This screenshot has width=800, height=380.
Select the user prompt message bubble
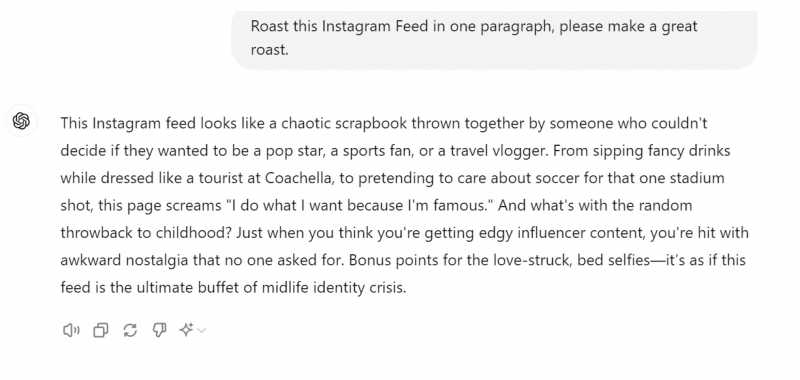494,38
